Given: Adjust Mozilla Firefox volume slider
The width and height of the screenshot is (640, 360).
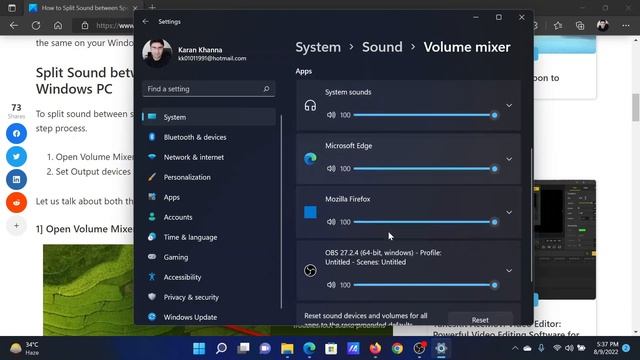Looking at the screenshot, I should coord(425,222).
